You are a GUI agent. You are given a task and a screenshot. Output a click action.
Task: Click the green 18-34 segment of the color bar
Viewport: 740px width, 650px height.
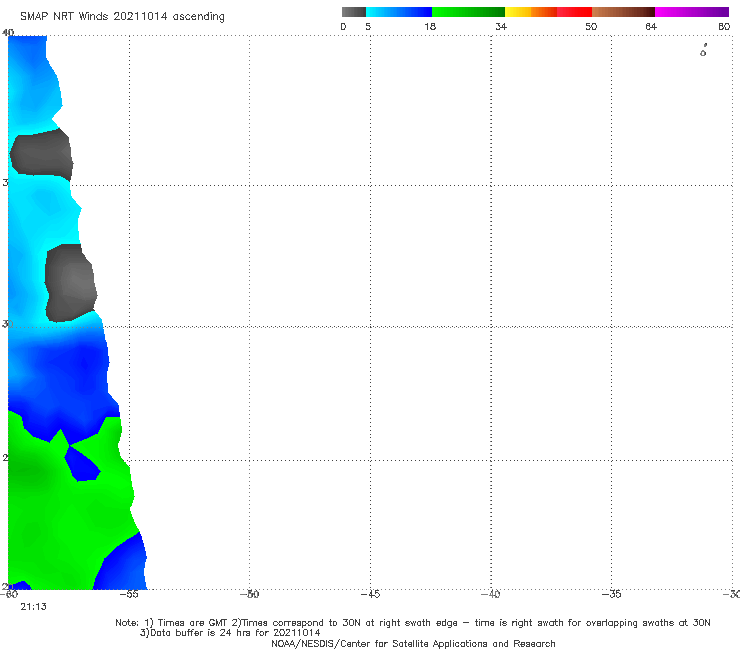pos(468,12)
